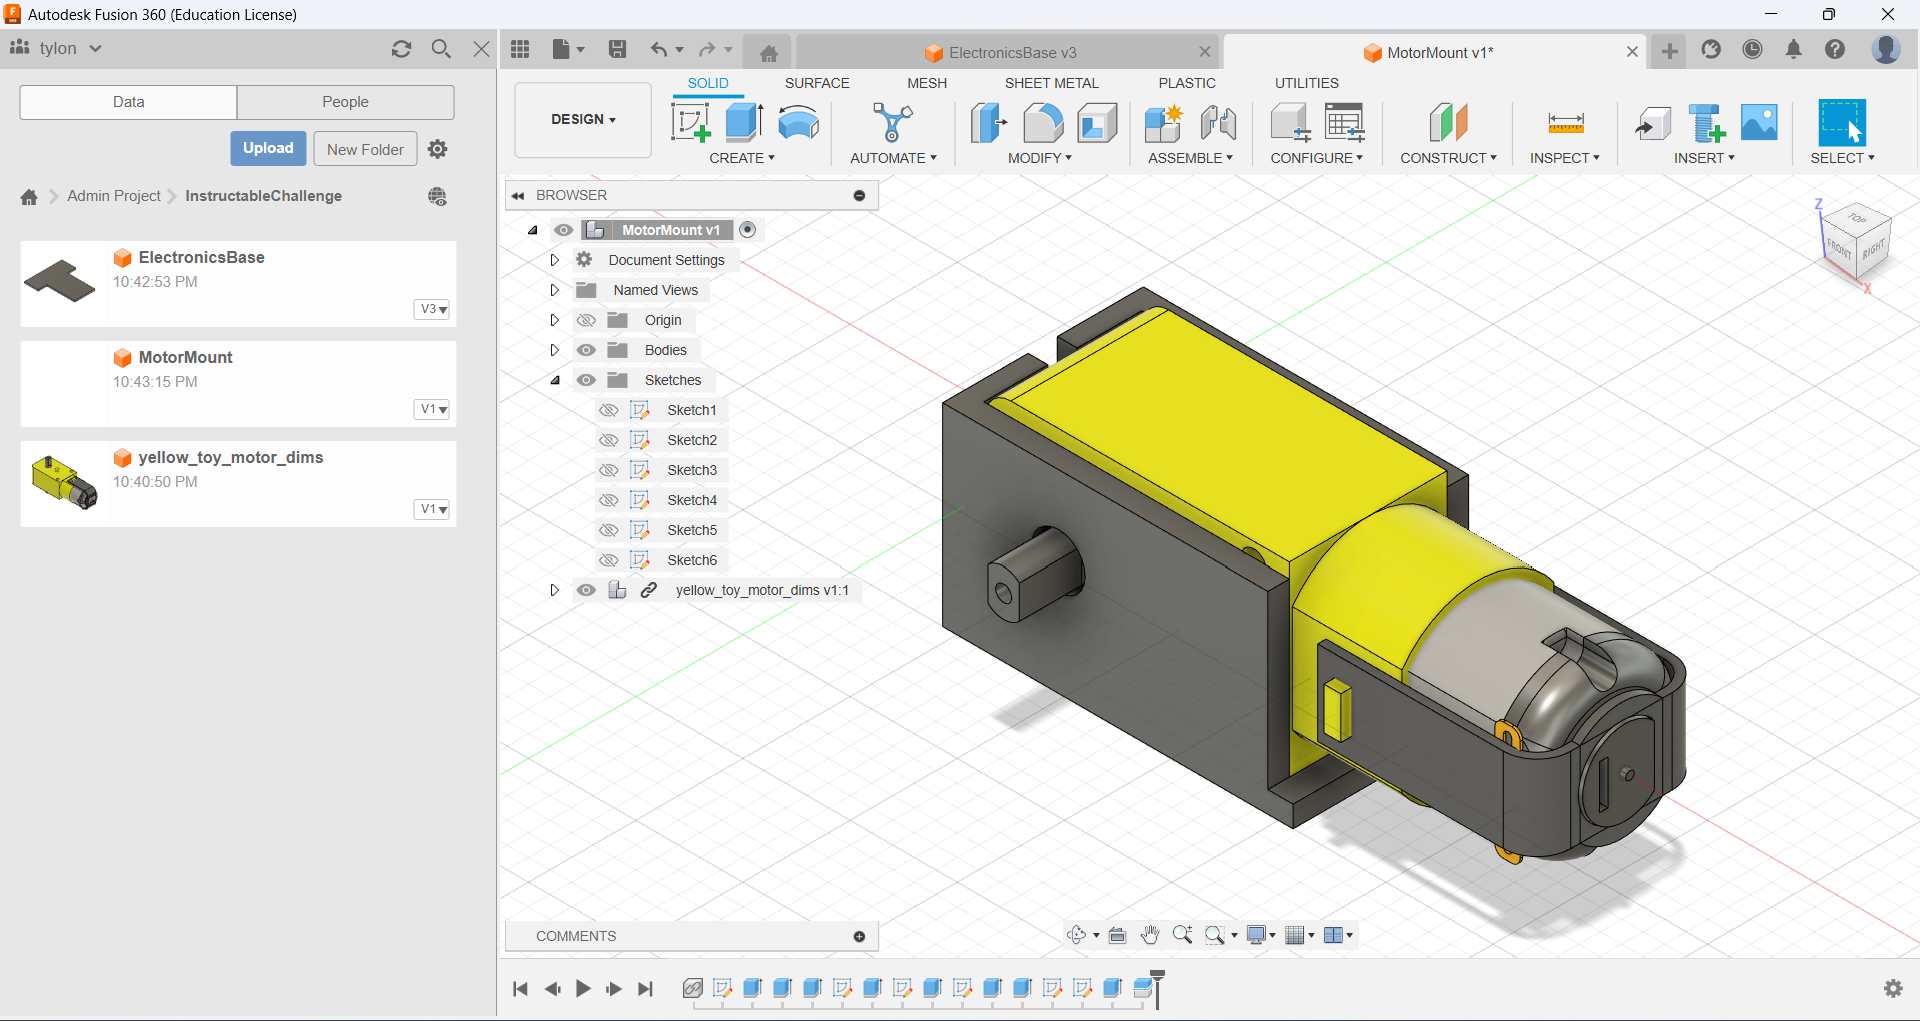Open the job status clock icon

click(1752, 49)
